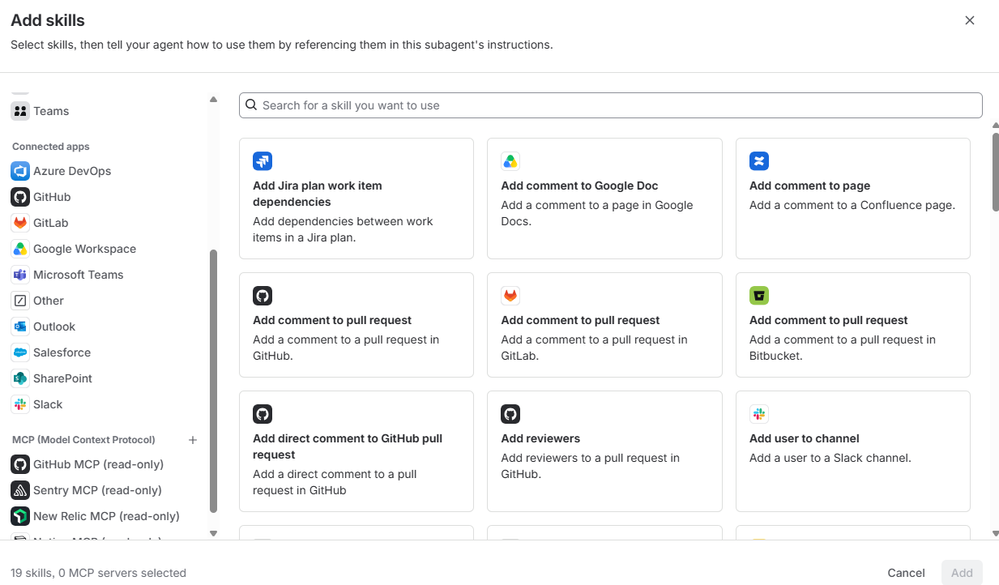Click '19 skills, 0 MCP servers selected' text
Viewport: 999px width, 585px height.
point(98,573)
